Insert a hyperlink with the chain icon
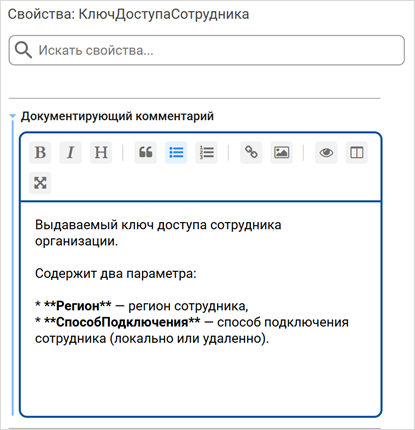This screenshot has width=415, height=430. point(251,152)
